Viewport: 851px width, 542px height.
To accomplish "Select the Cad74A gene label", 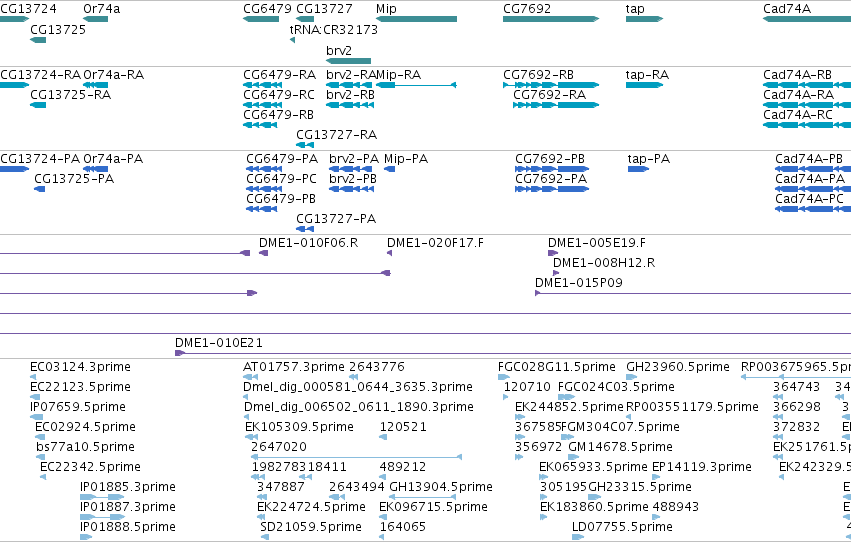I will tap(787, 9).
